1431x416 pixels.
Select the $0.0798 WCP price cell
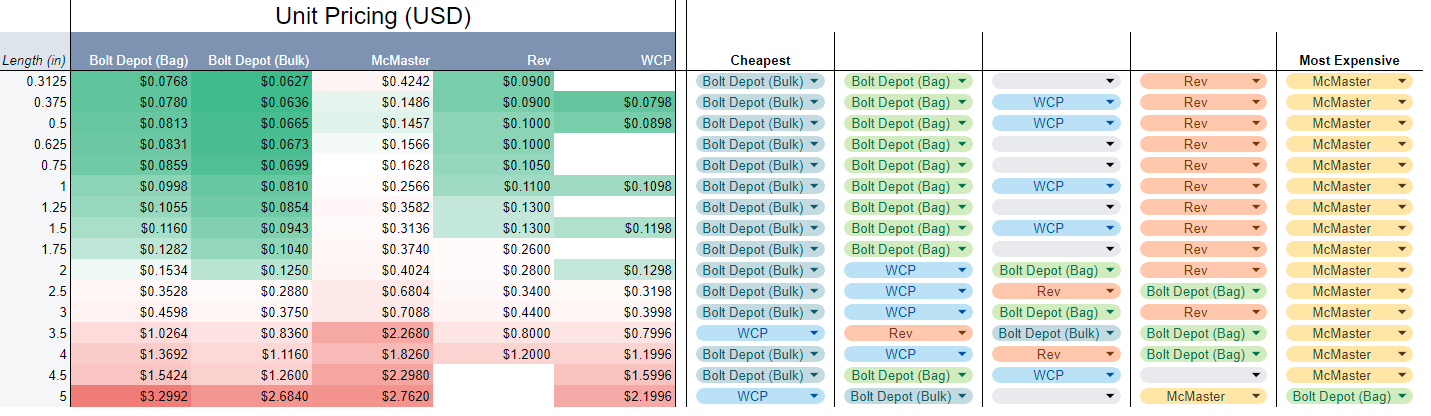point(615,102)
